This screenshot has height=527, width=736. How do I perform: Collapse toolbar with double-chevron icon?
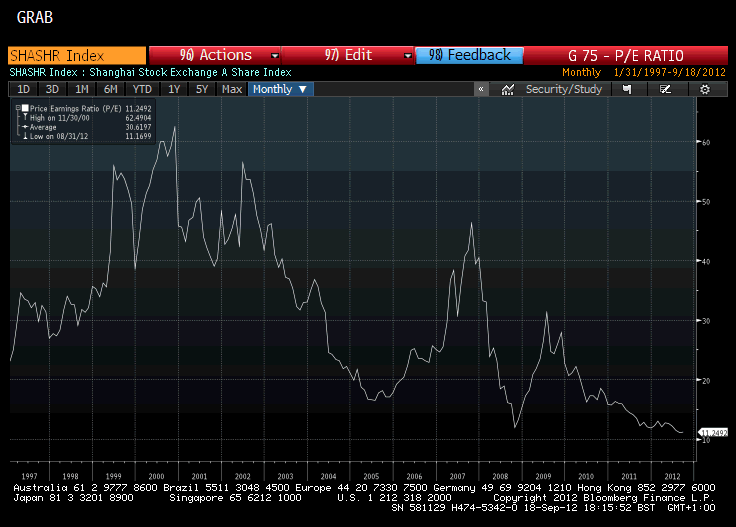(481, 89)
